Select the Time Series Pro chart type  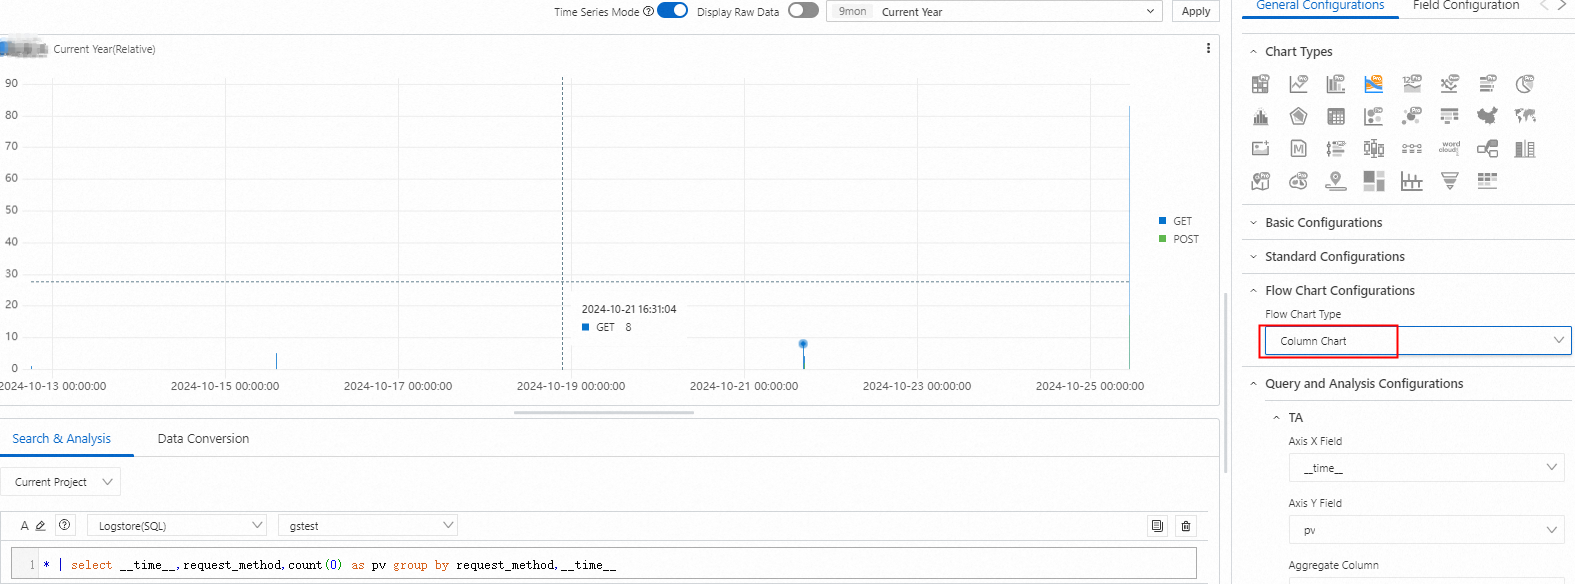[x=1449, y=84]
